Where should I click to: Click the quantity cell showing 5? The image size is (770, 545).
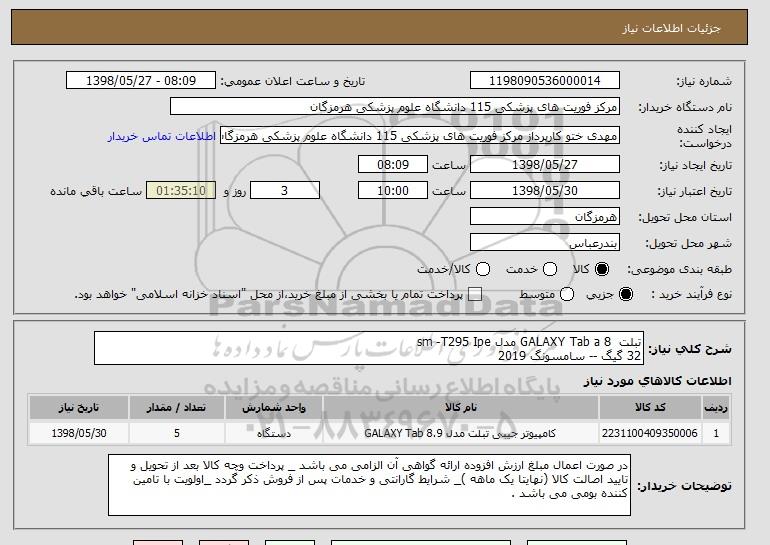point(176,433)
